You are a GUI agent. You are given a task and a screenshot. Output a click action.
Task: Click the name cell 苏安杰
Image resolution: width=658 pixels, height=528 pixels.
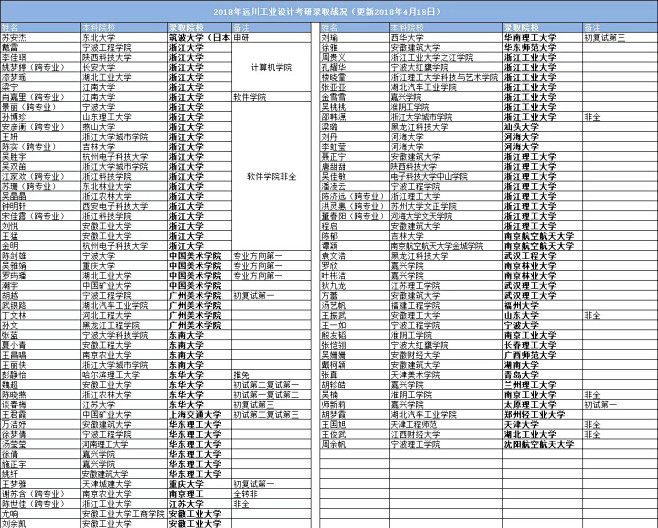tap(41, 37)
